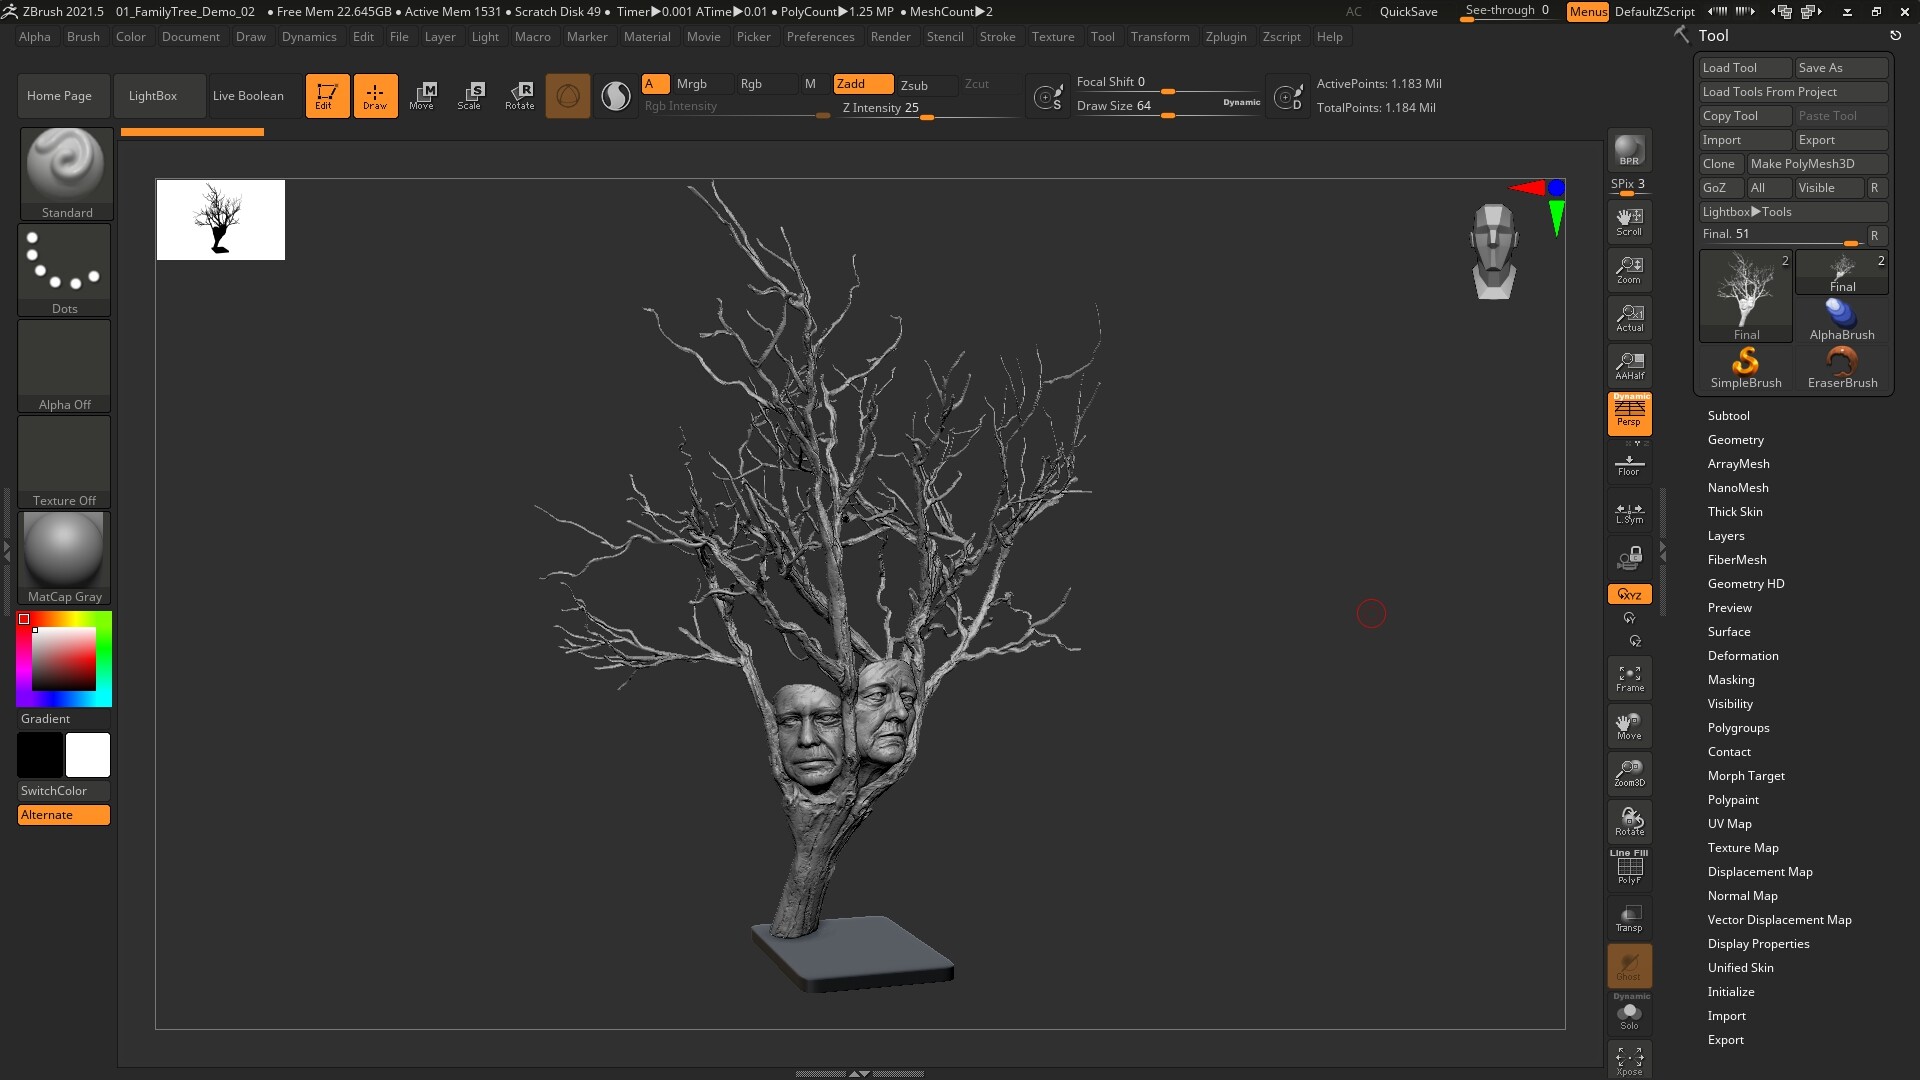
Task: Toggle Zadd sculpting mode
Action: (861, 84)
